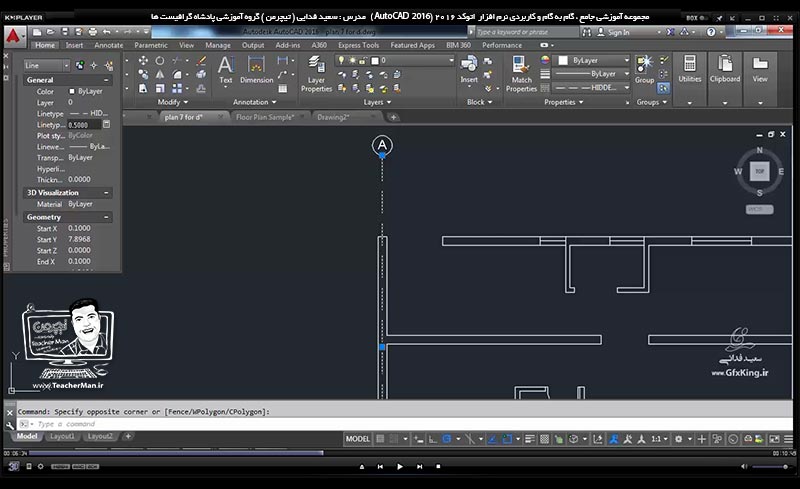Select the Copy tool in Modify panel
The width and height of the screenshot is (800, 489).
coord(143,75)
